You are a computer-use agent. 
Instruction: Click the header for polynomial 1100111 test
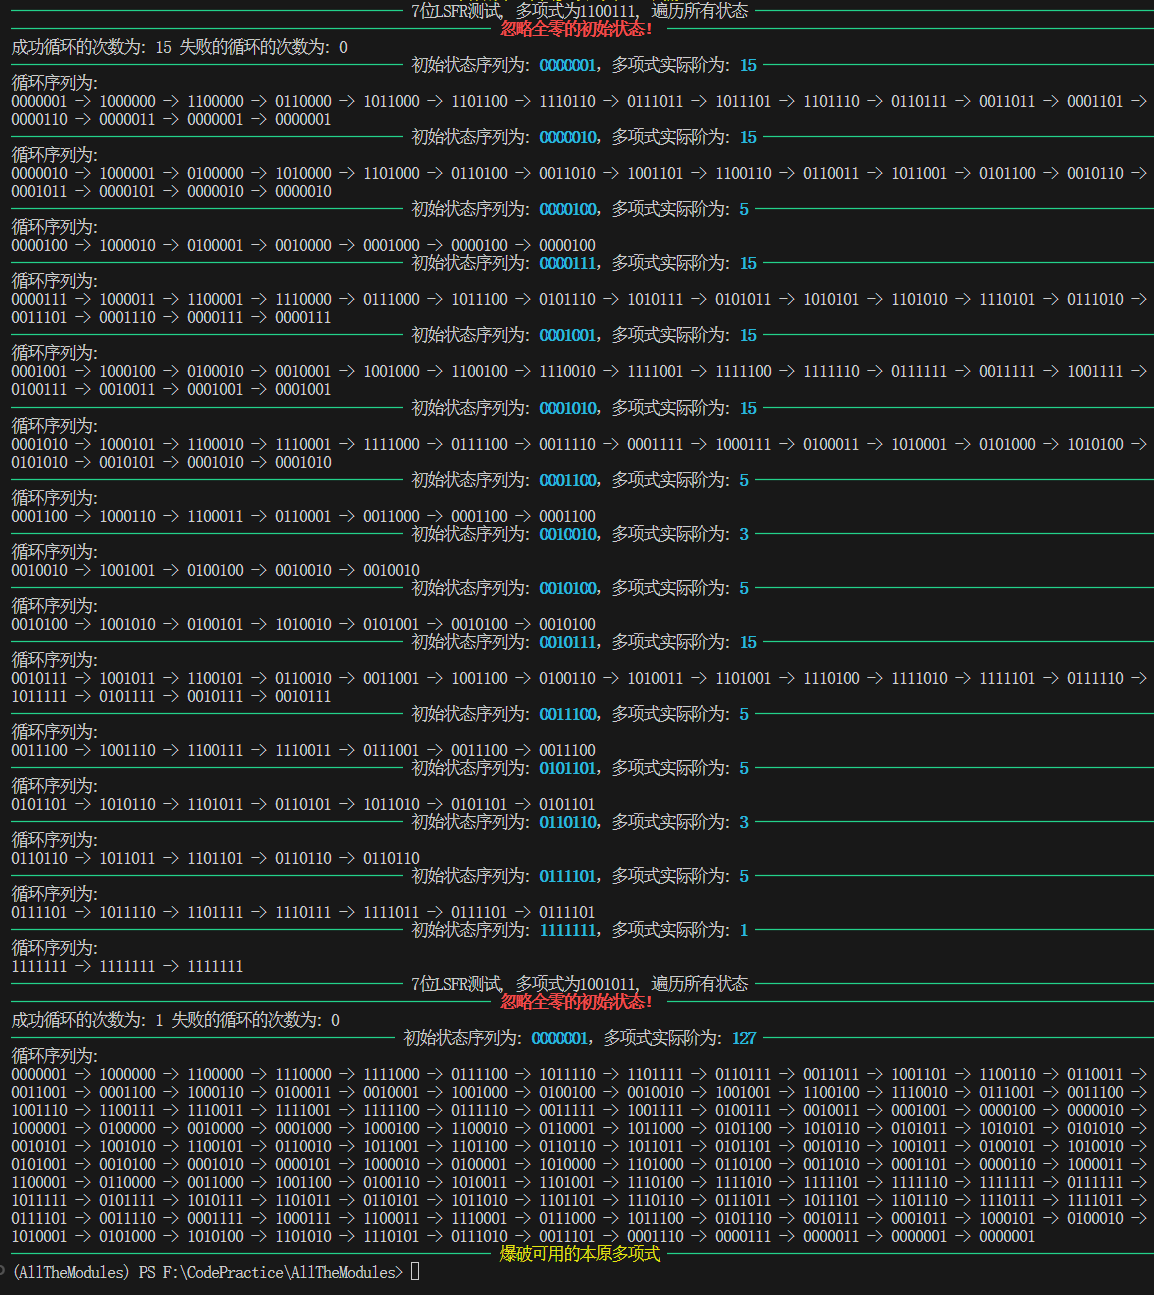coord(579,11)
